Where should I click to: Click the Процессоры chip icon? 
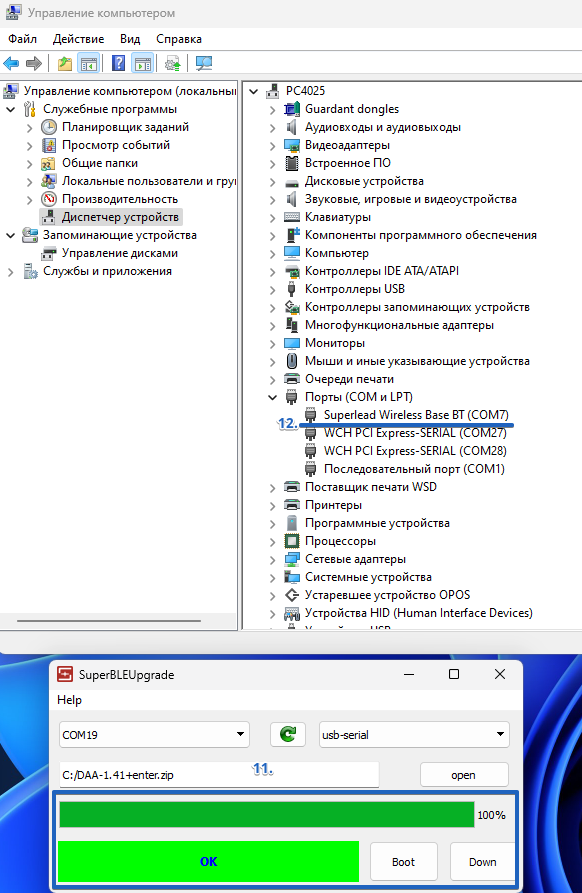(x=292, y=541)
